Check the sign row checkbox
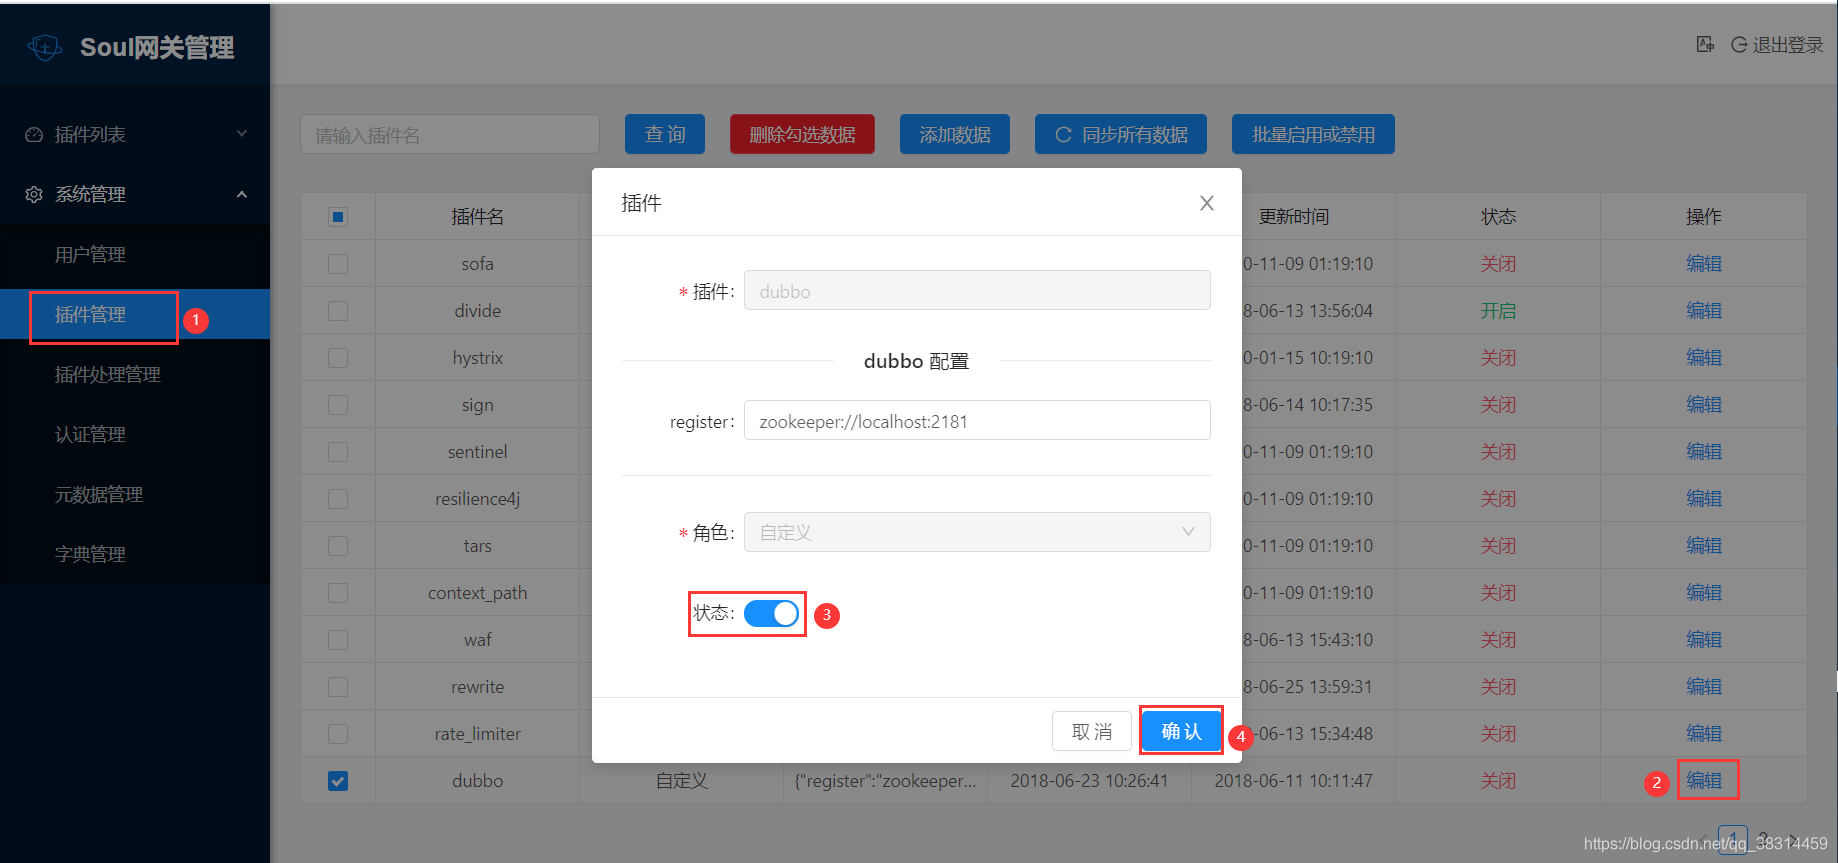The image size is (1838, 863). point(338,405)
